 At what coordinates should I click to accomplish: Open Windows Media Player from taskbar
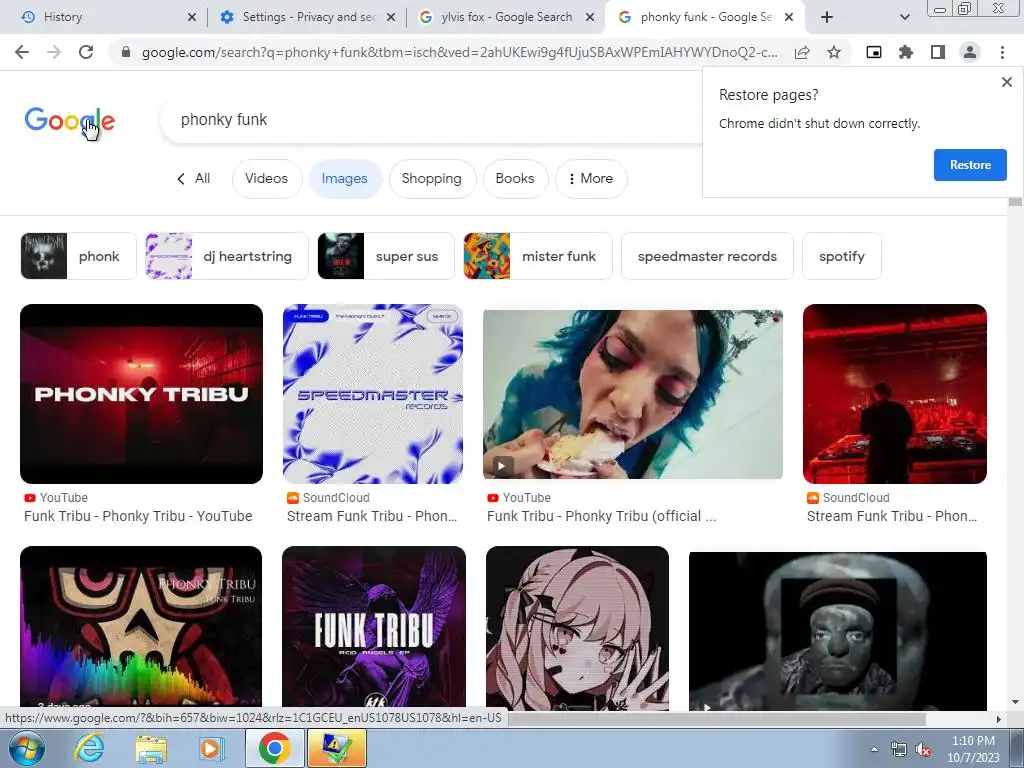coord(211,748)
